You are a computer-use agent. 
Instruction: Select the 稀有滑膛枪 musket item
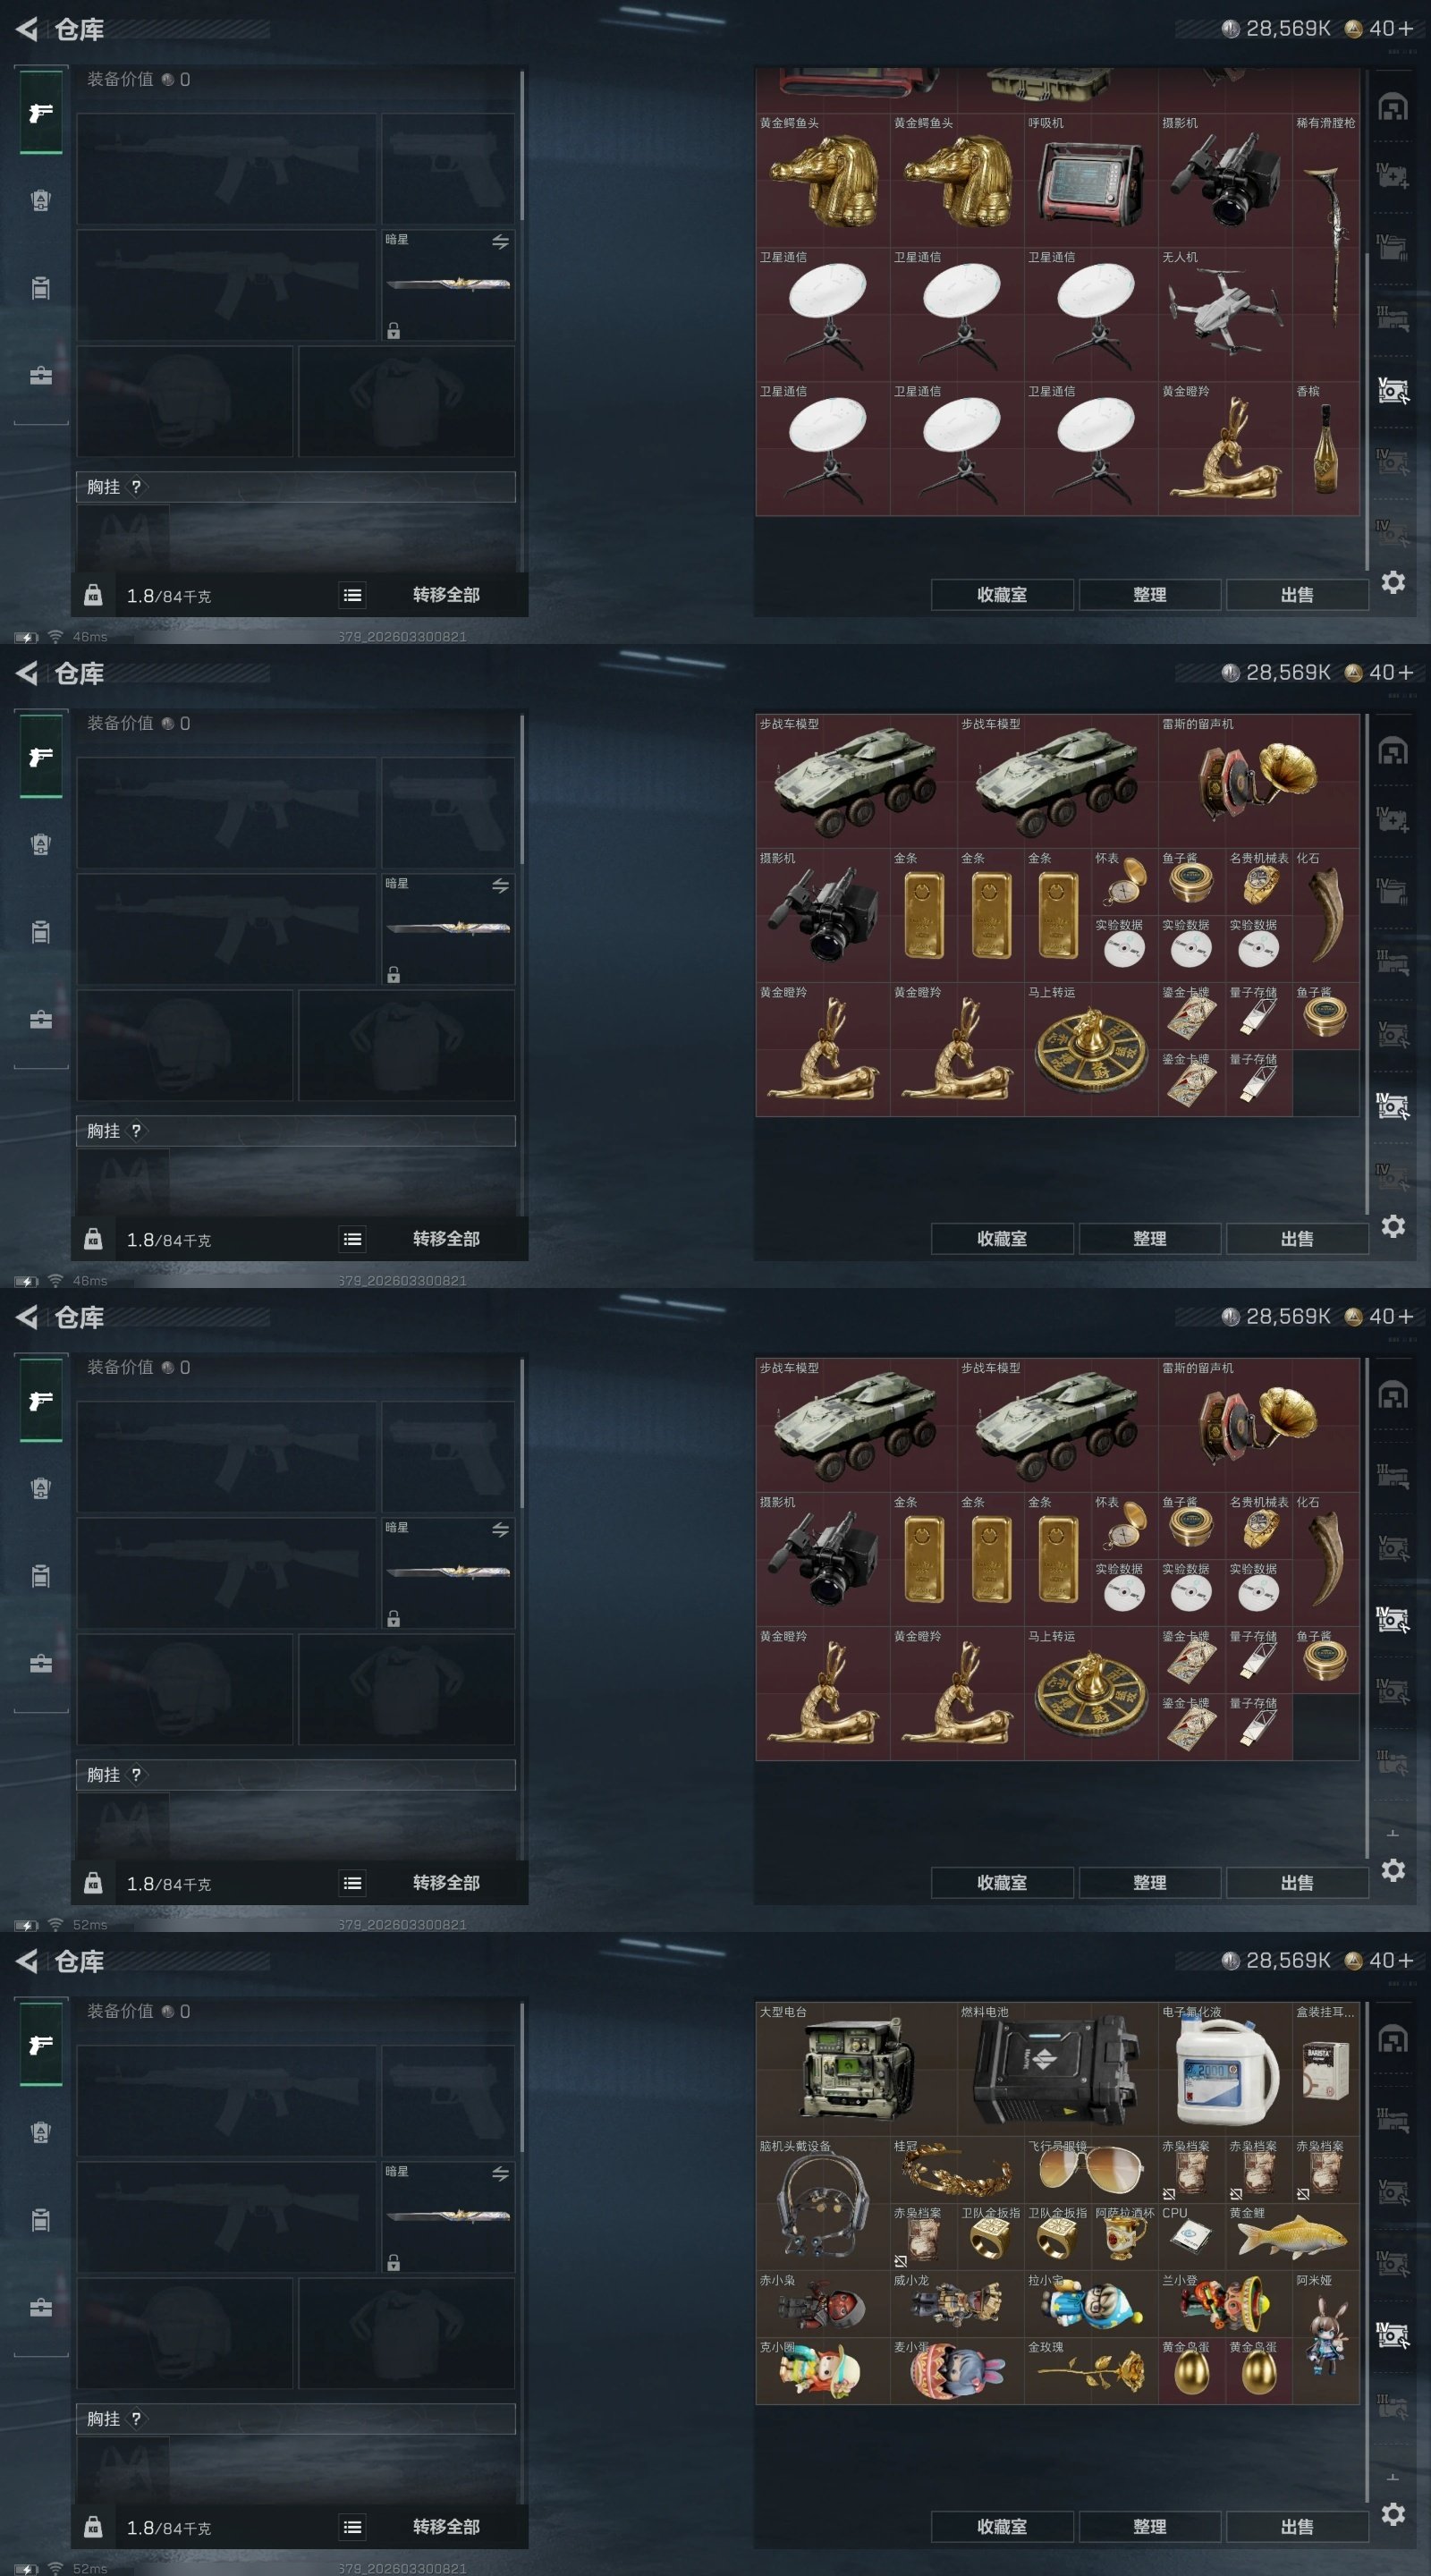[x=1325, y=248]
